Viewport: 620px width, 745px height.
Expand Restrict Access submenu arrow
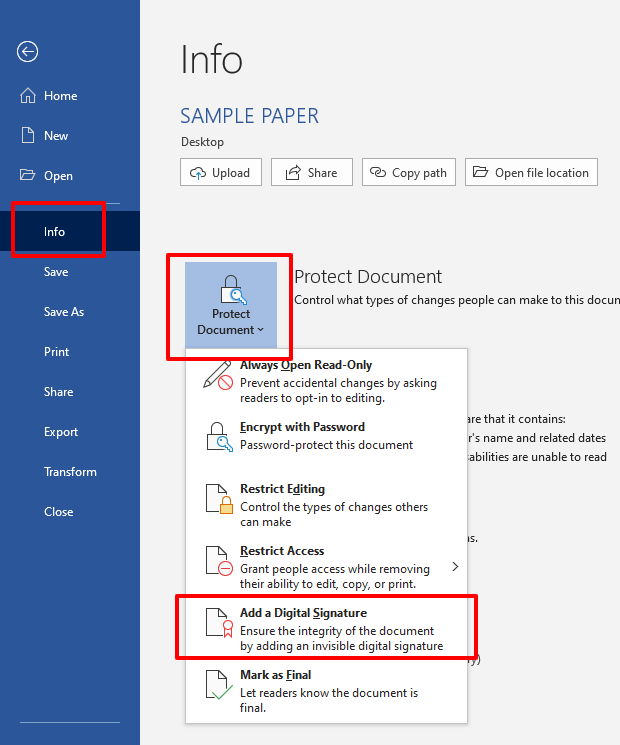(x=455, y=567)
